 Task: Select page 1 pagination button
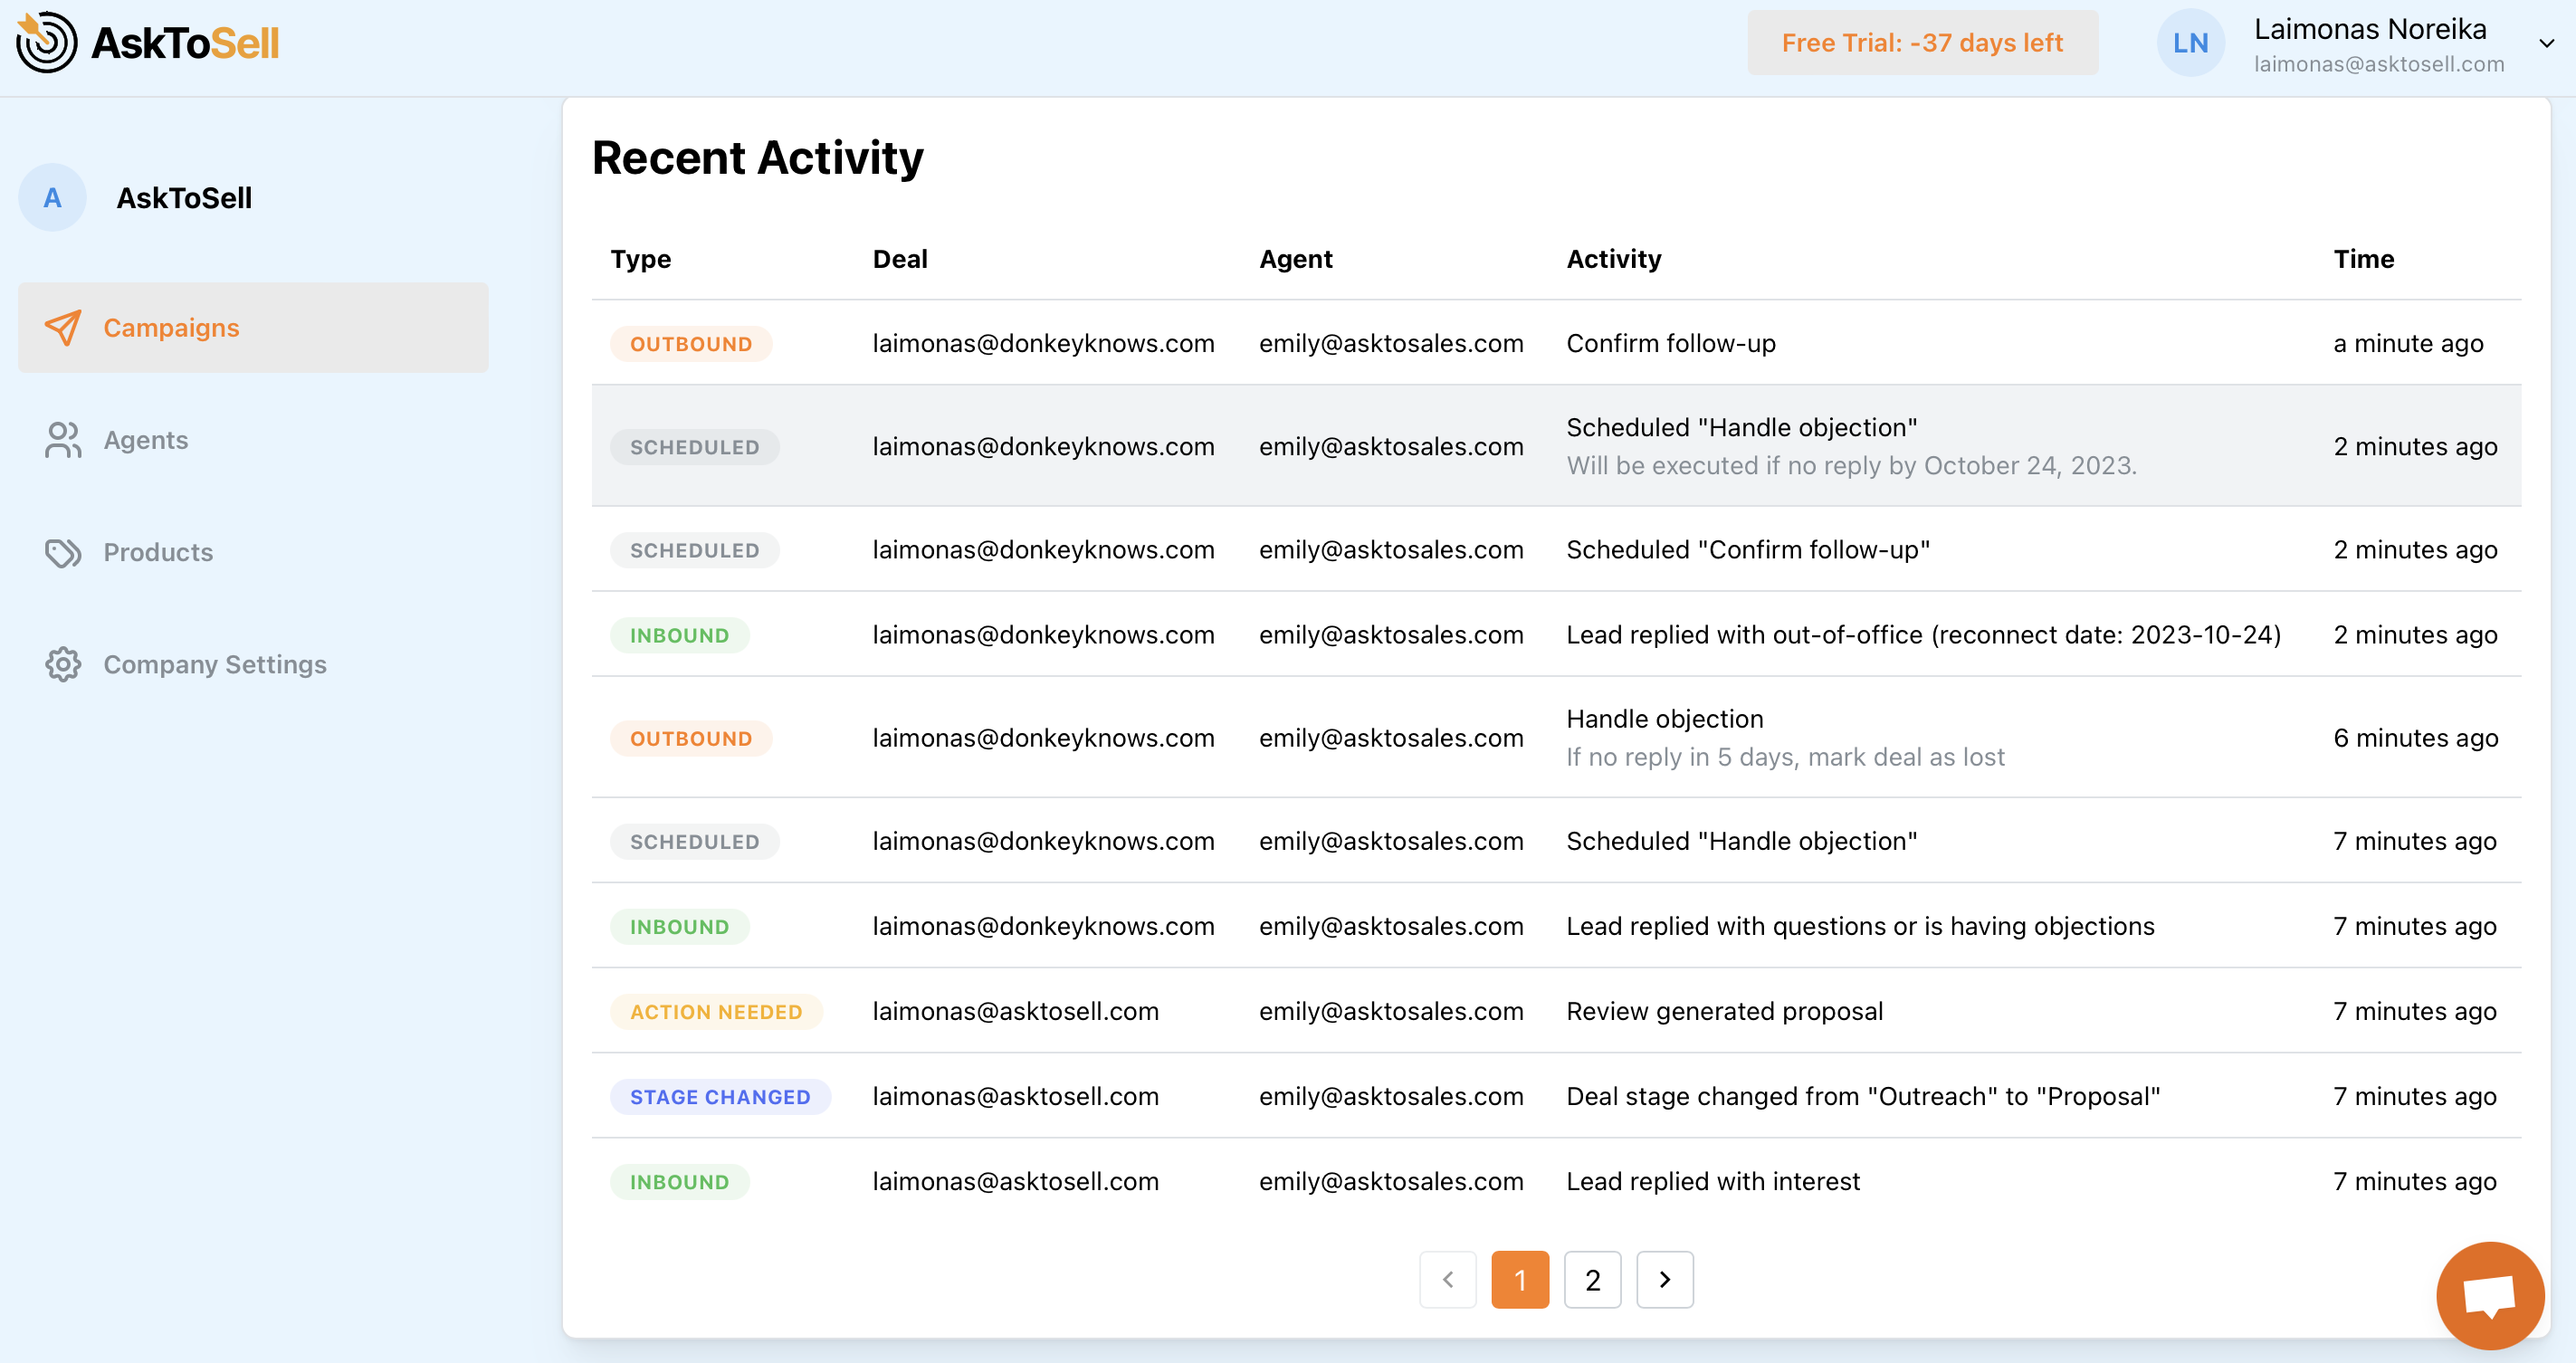[1519, 1279]
